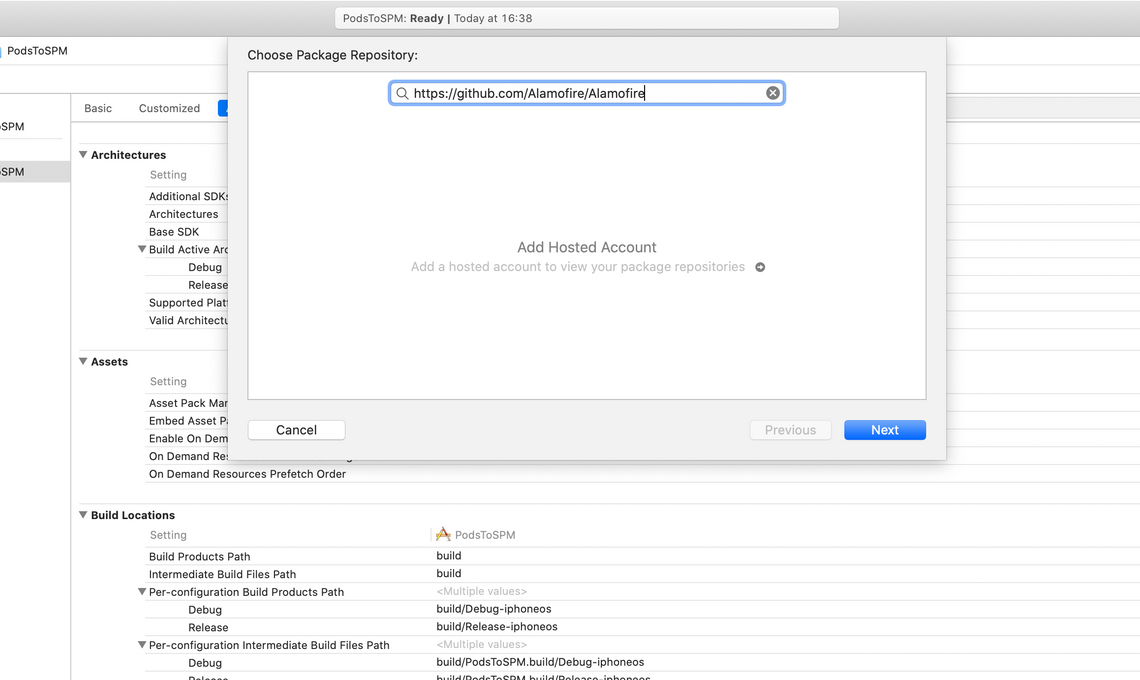This screenshot has height=680, width=1140.
Task: Click the Add Hosted Account arrow icon
Action: pos(760,267)
